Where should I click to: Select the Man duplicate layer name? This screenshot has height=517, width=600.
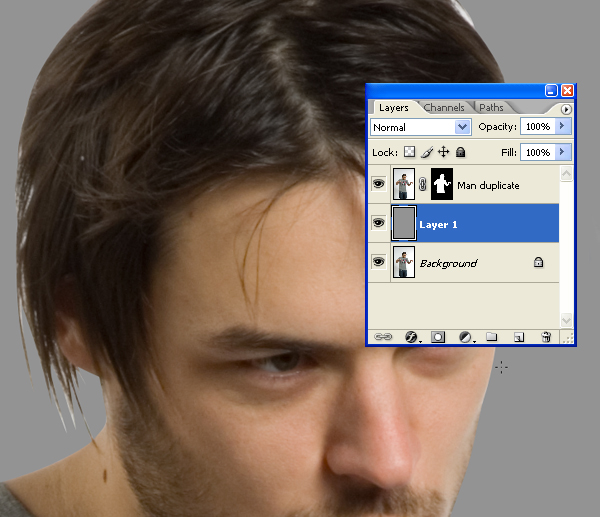pos(488,186)
